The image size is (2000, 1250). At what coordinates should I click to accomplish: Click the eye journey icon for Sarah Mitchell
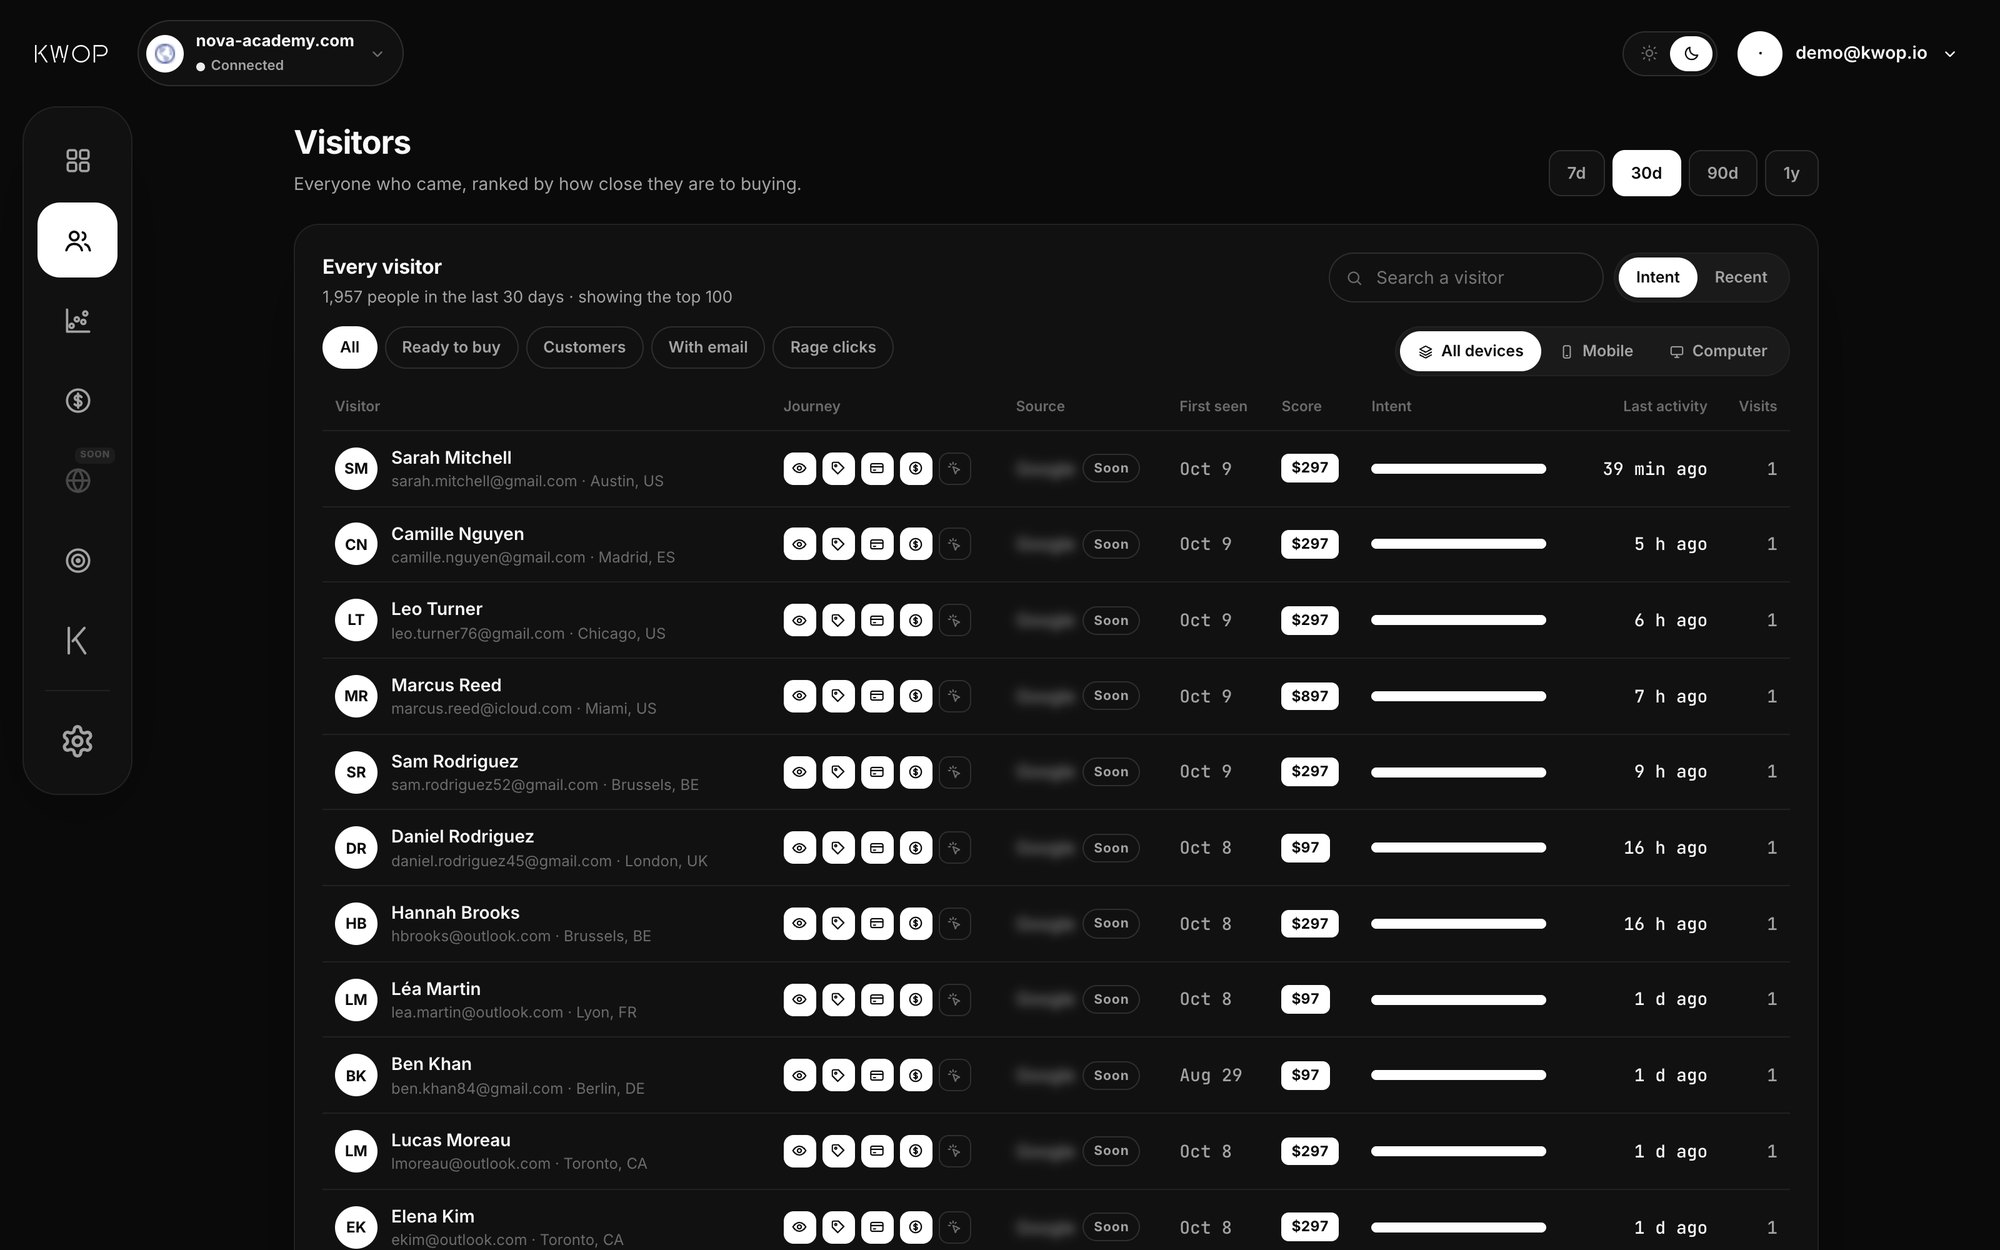[x=799, y=468]
